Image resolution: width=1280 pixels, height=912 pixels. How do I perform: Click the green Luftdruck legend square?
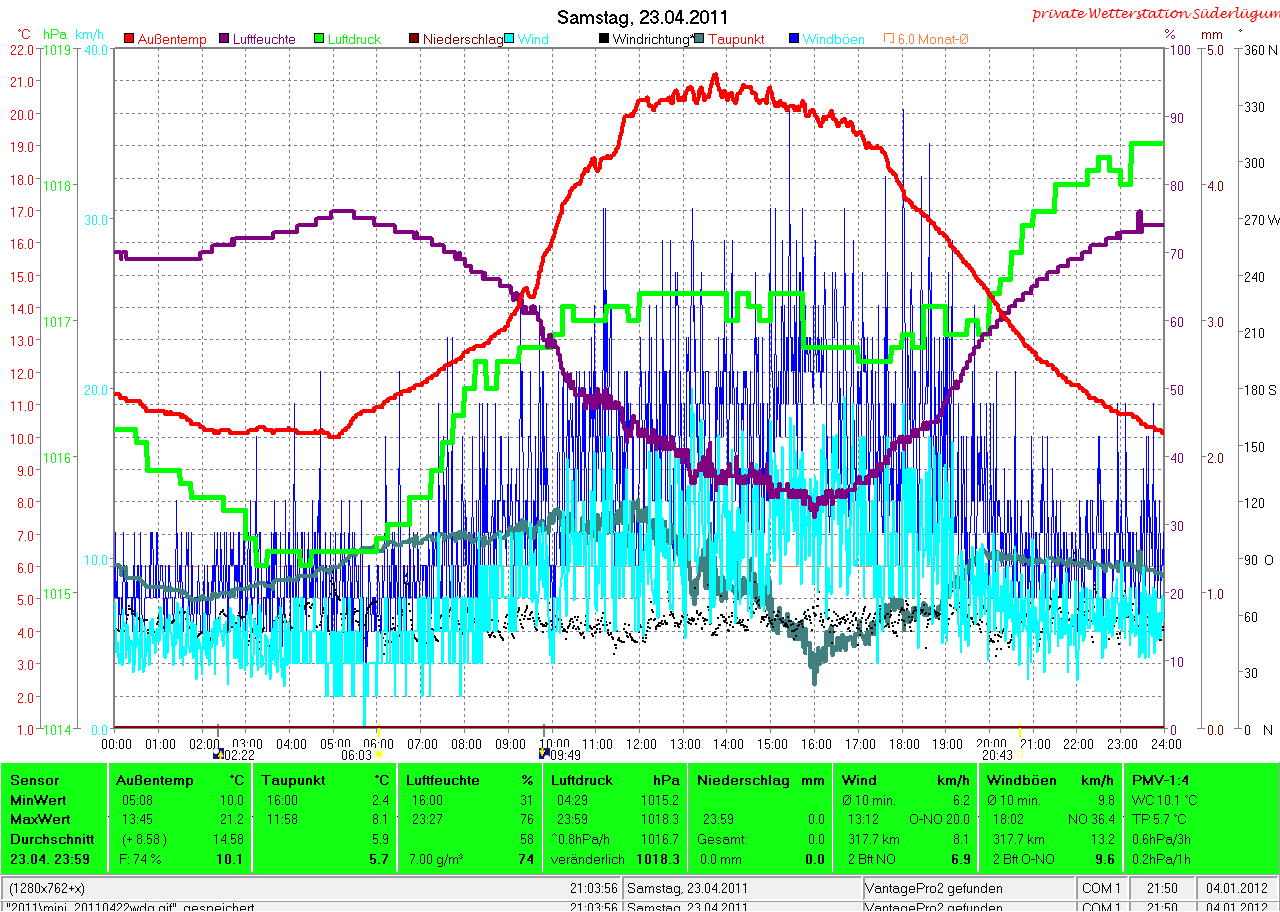click(x=321, y=39)
